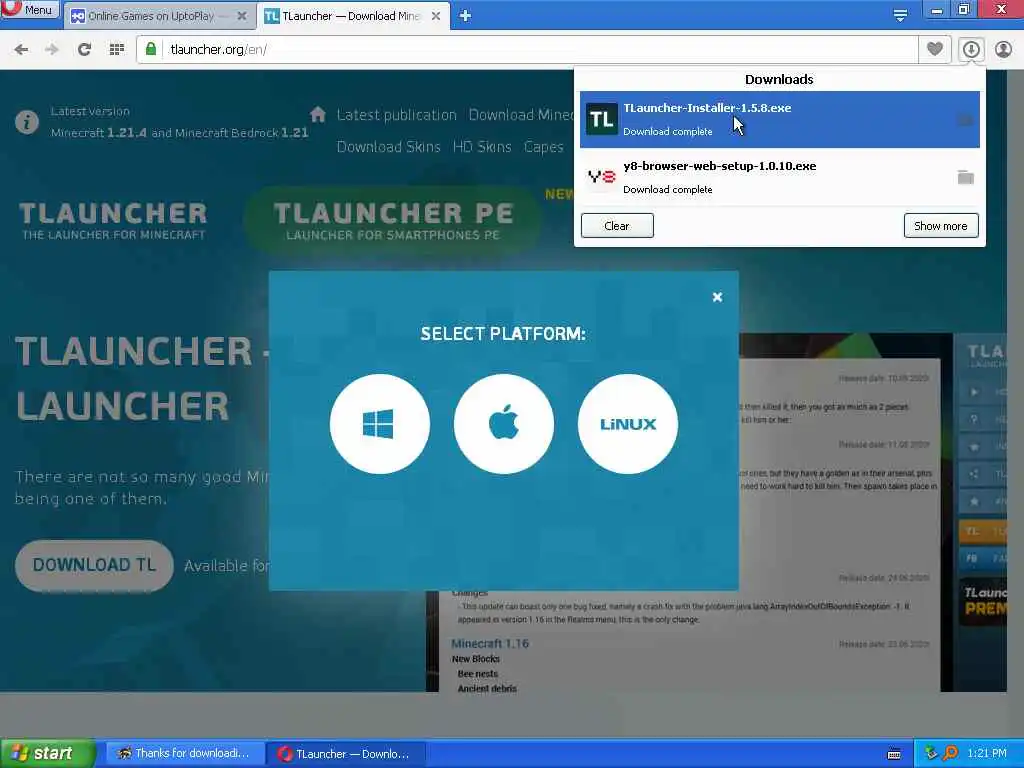This screenshot has height=768, width=1024.
Task: Open HD Skins link
Action: (x=482, y=147)
